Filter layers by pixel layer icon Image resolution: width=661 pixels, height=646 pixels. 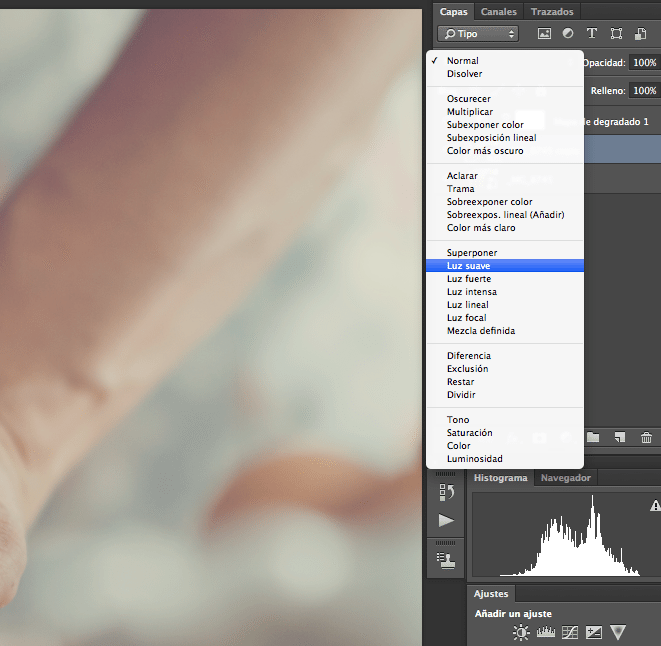(544, 34)
